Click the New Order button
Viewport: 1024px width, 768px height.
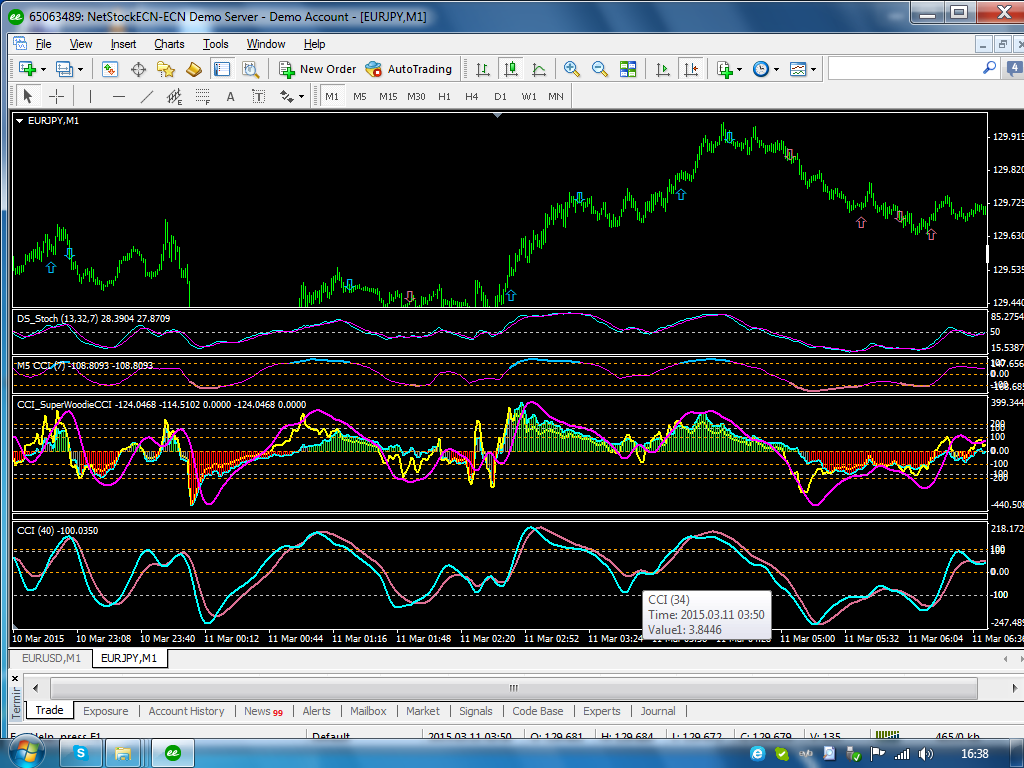tap(317, 69)
